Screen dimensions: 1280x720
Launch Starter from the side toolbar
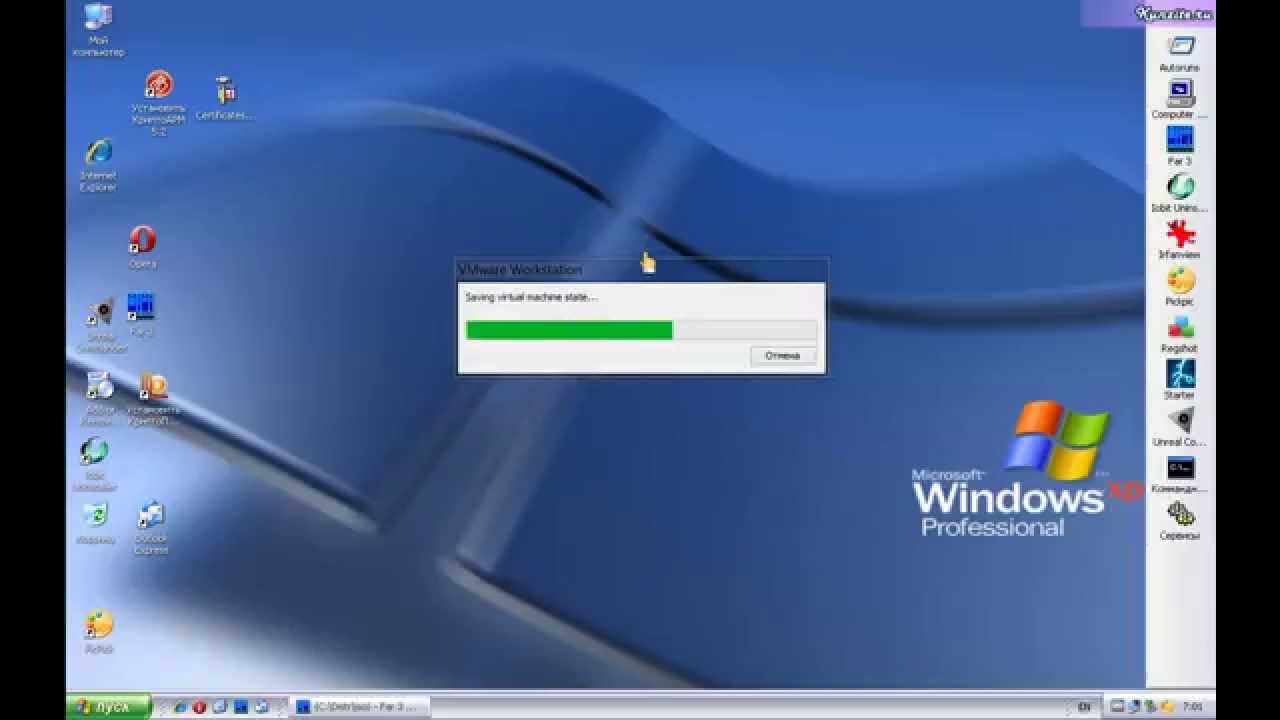[1180, 380]
